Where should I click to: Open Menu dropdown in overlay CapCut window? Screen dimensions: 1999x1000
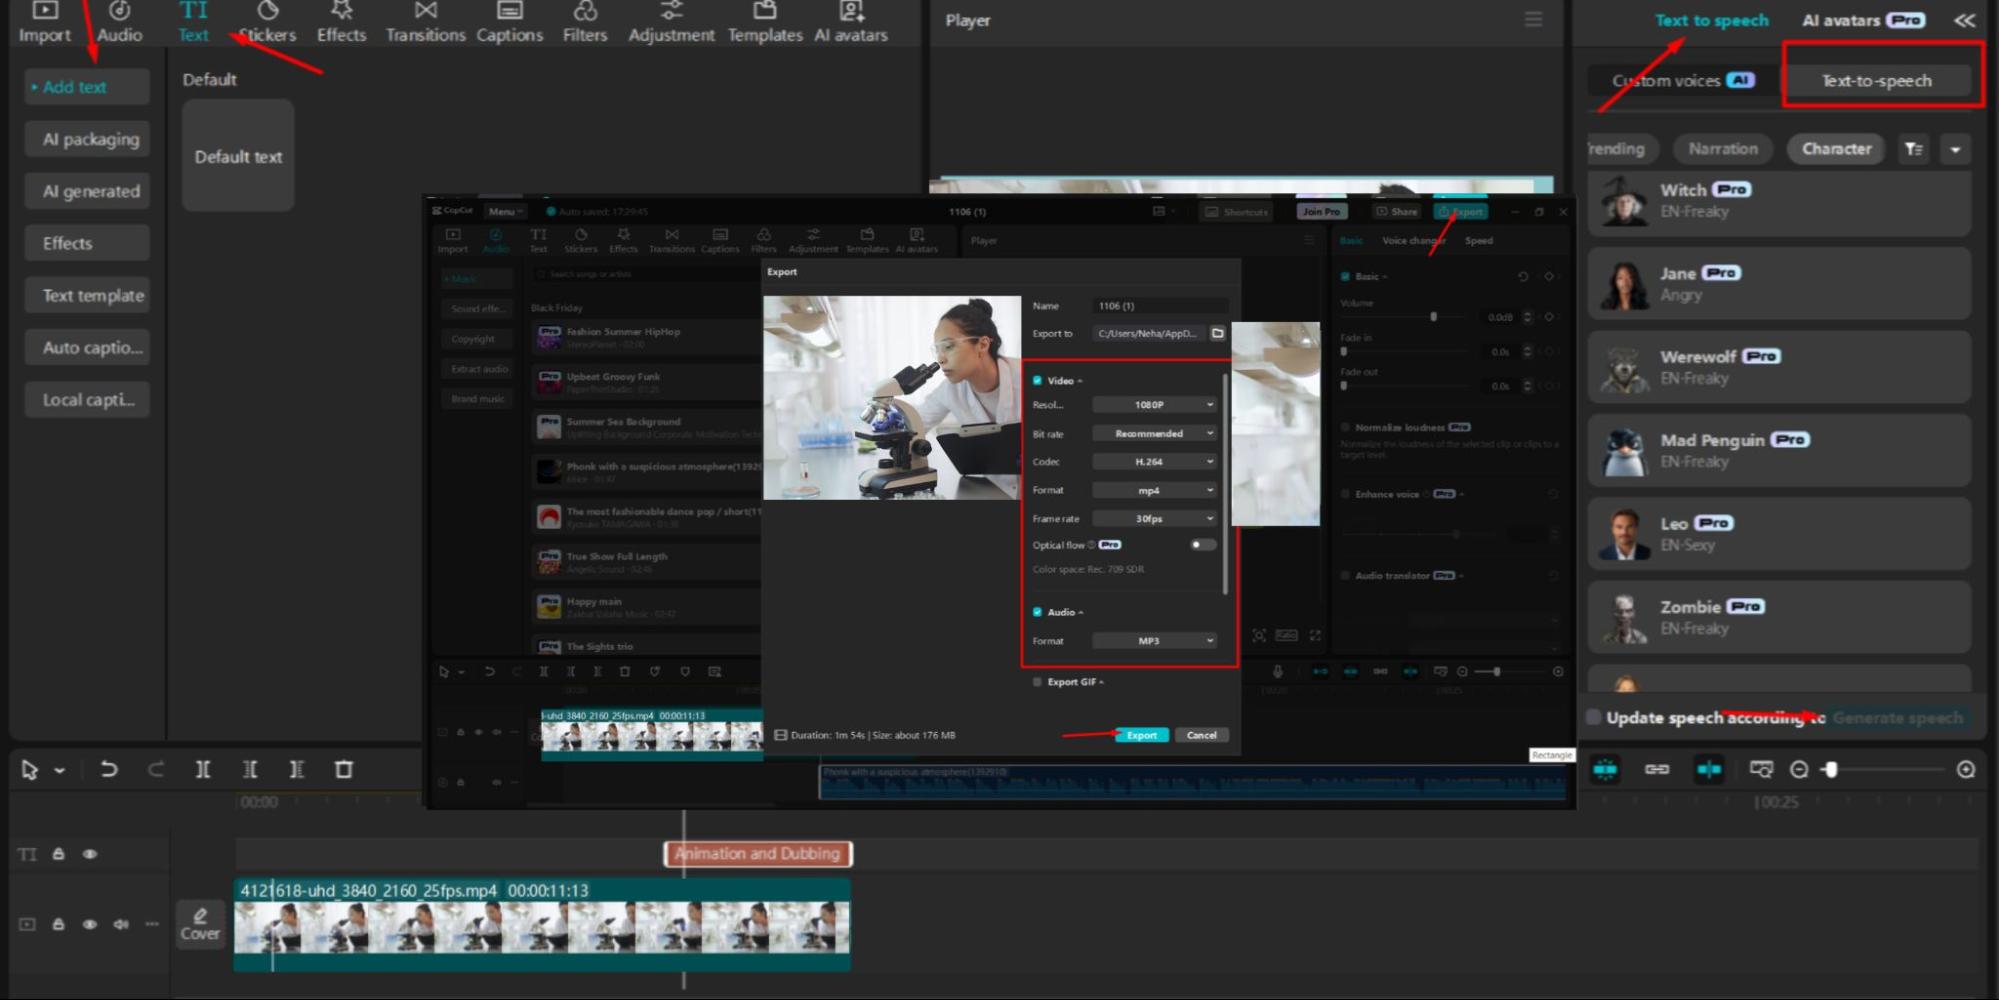tap(505, 211)
